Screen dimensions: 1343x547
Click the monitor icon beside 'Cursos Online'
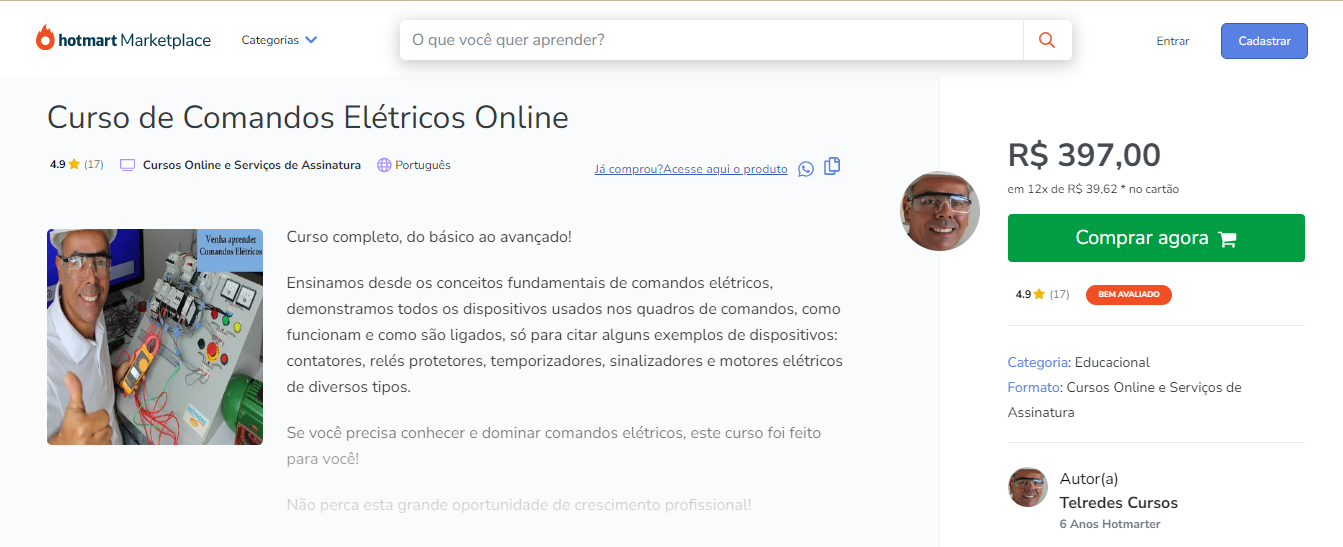coord(127,165)
